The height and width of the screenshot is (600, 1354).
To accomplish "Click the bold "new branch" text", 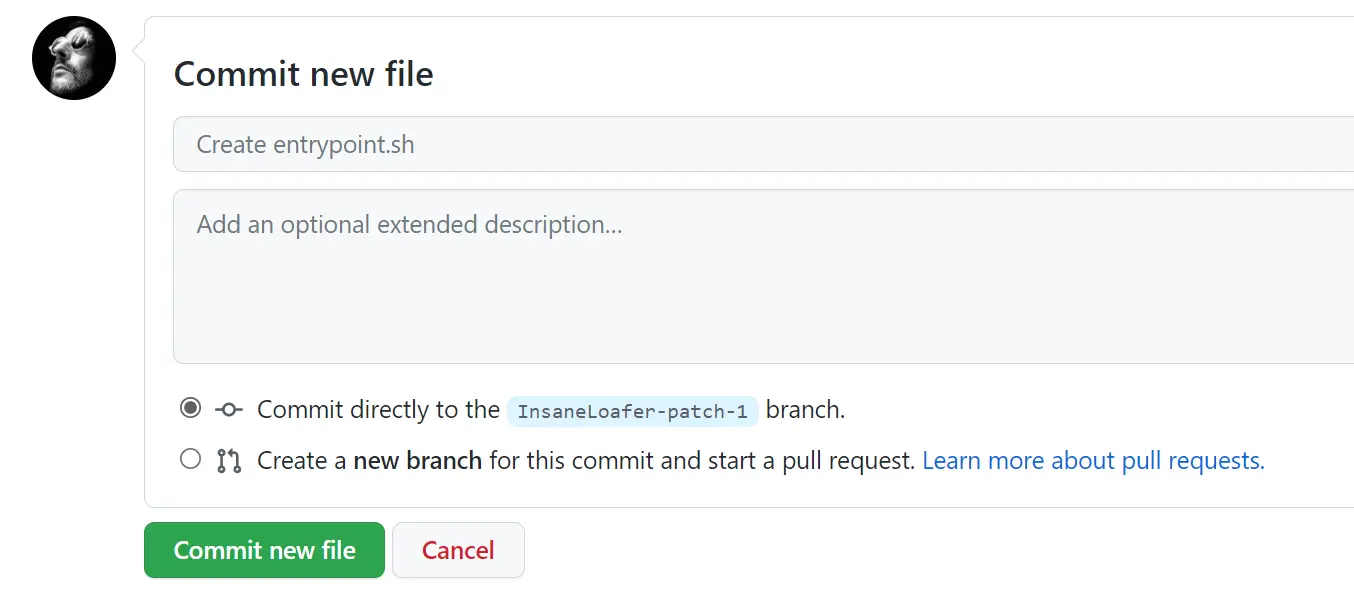I will pyautogui.click(x=417, y=461).
